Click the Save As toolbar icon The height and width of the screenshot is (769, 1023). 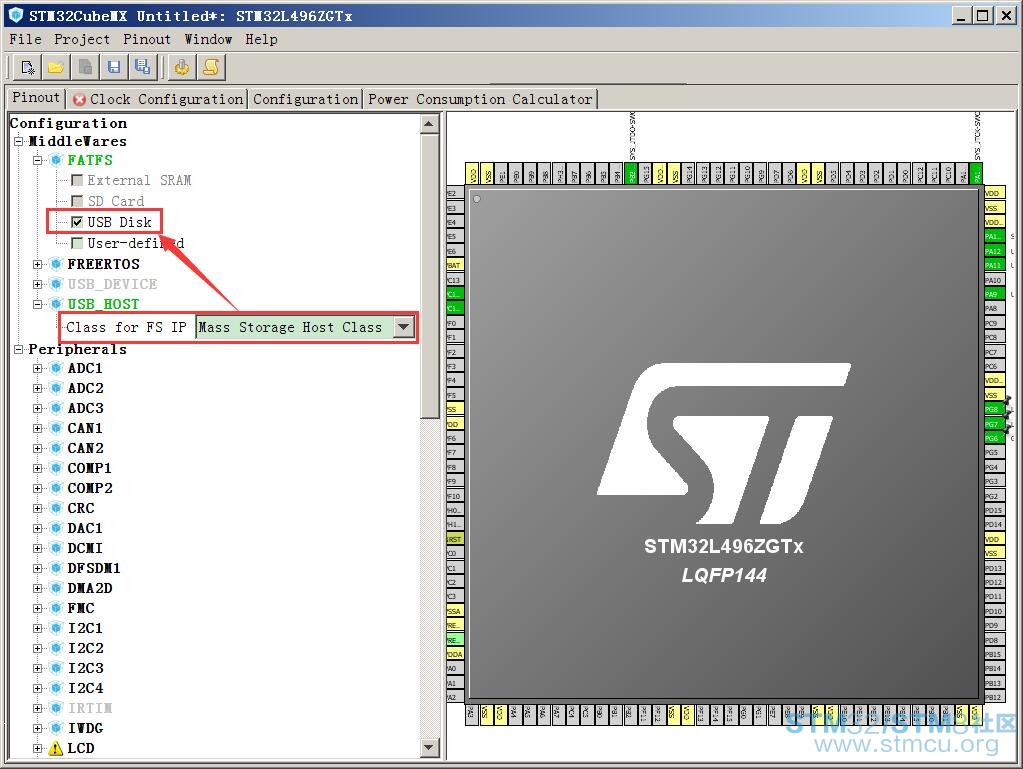tap(142, 67)
